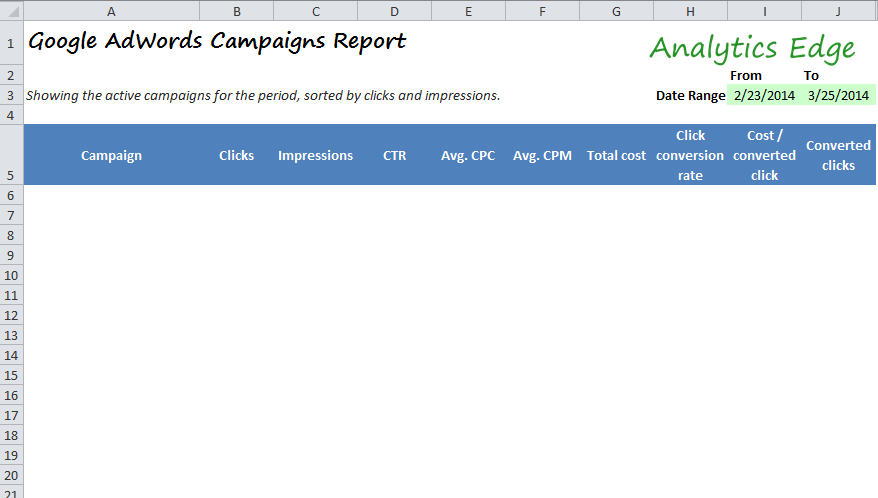Select entire column G via its header

(616, 10)
